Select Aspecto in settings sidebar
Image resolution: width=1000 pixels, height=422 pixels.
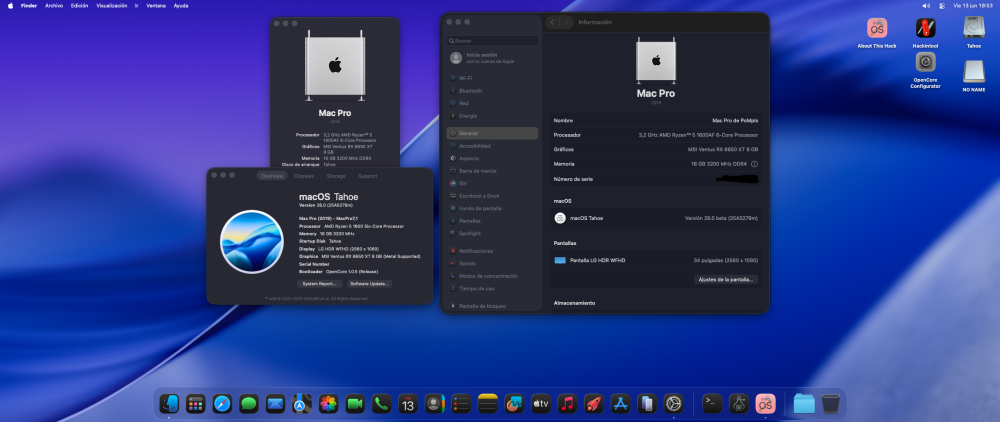[492, 158]
